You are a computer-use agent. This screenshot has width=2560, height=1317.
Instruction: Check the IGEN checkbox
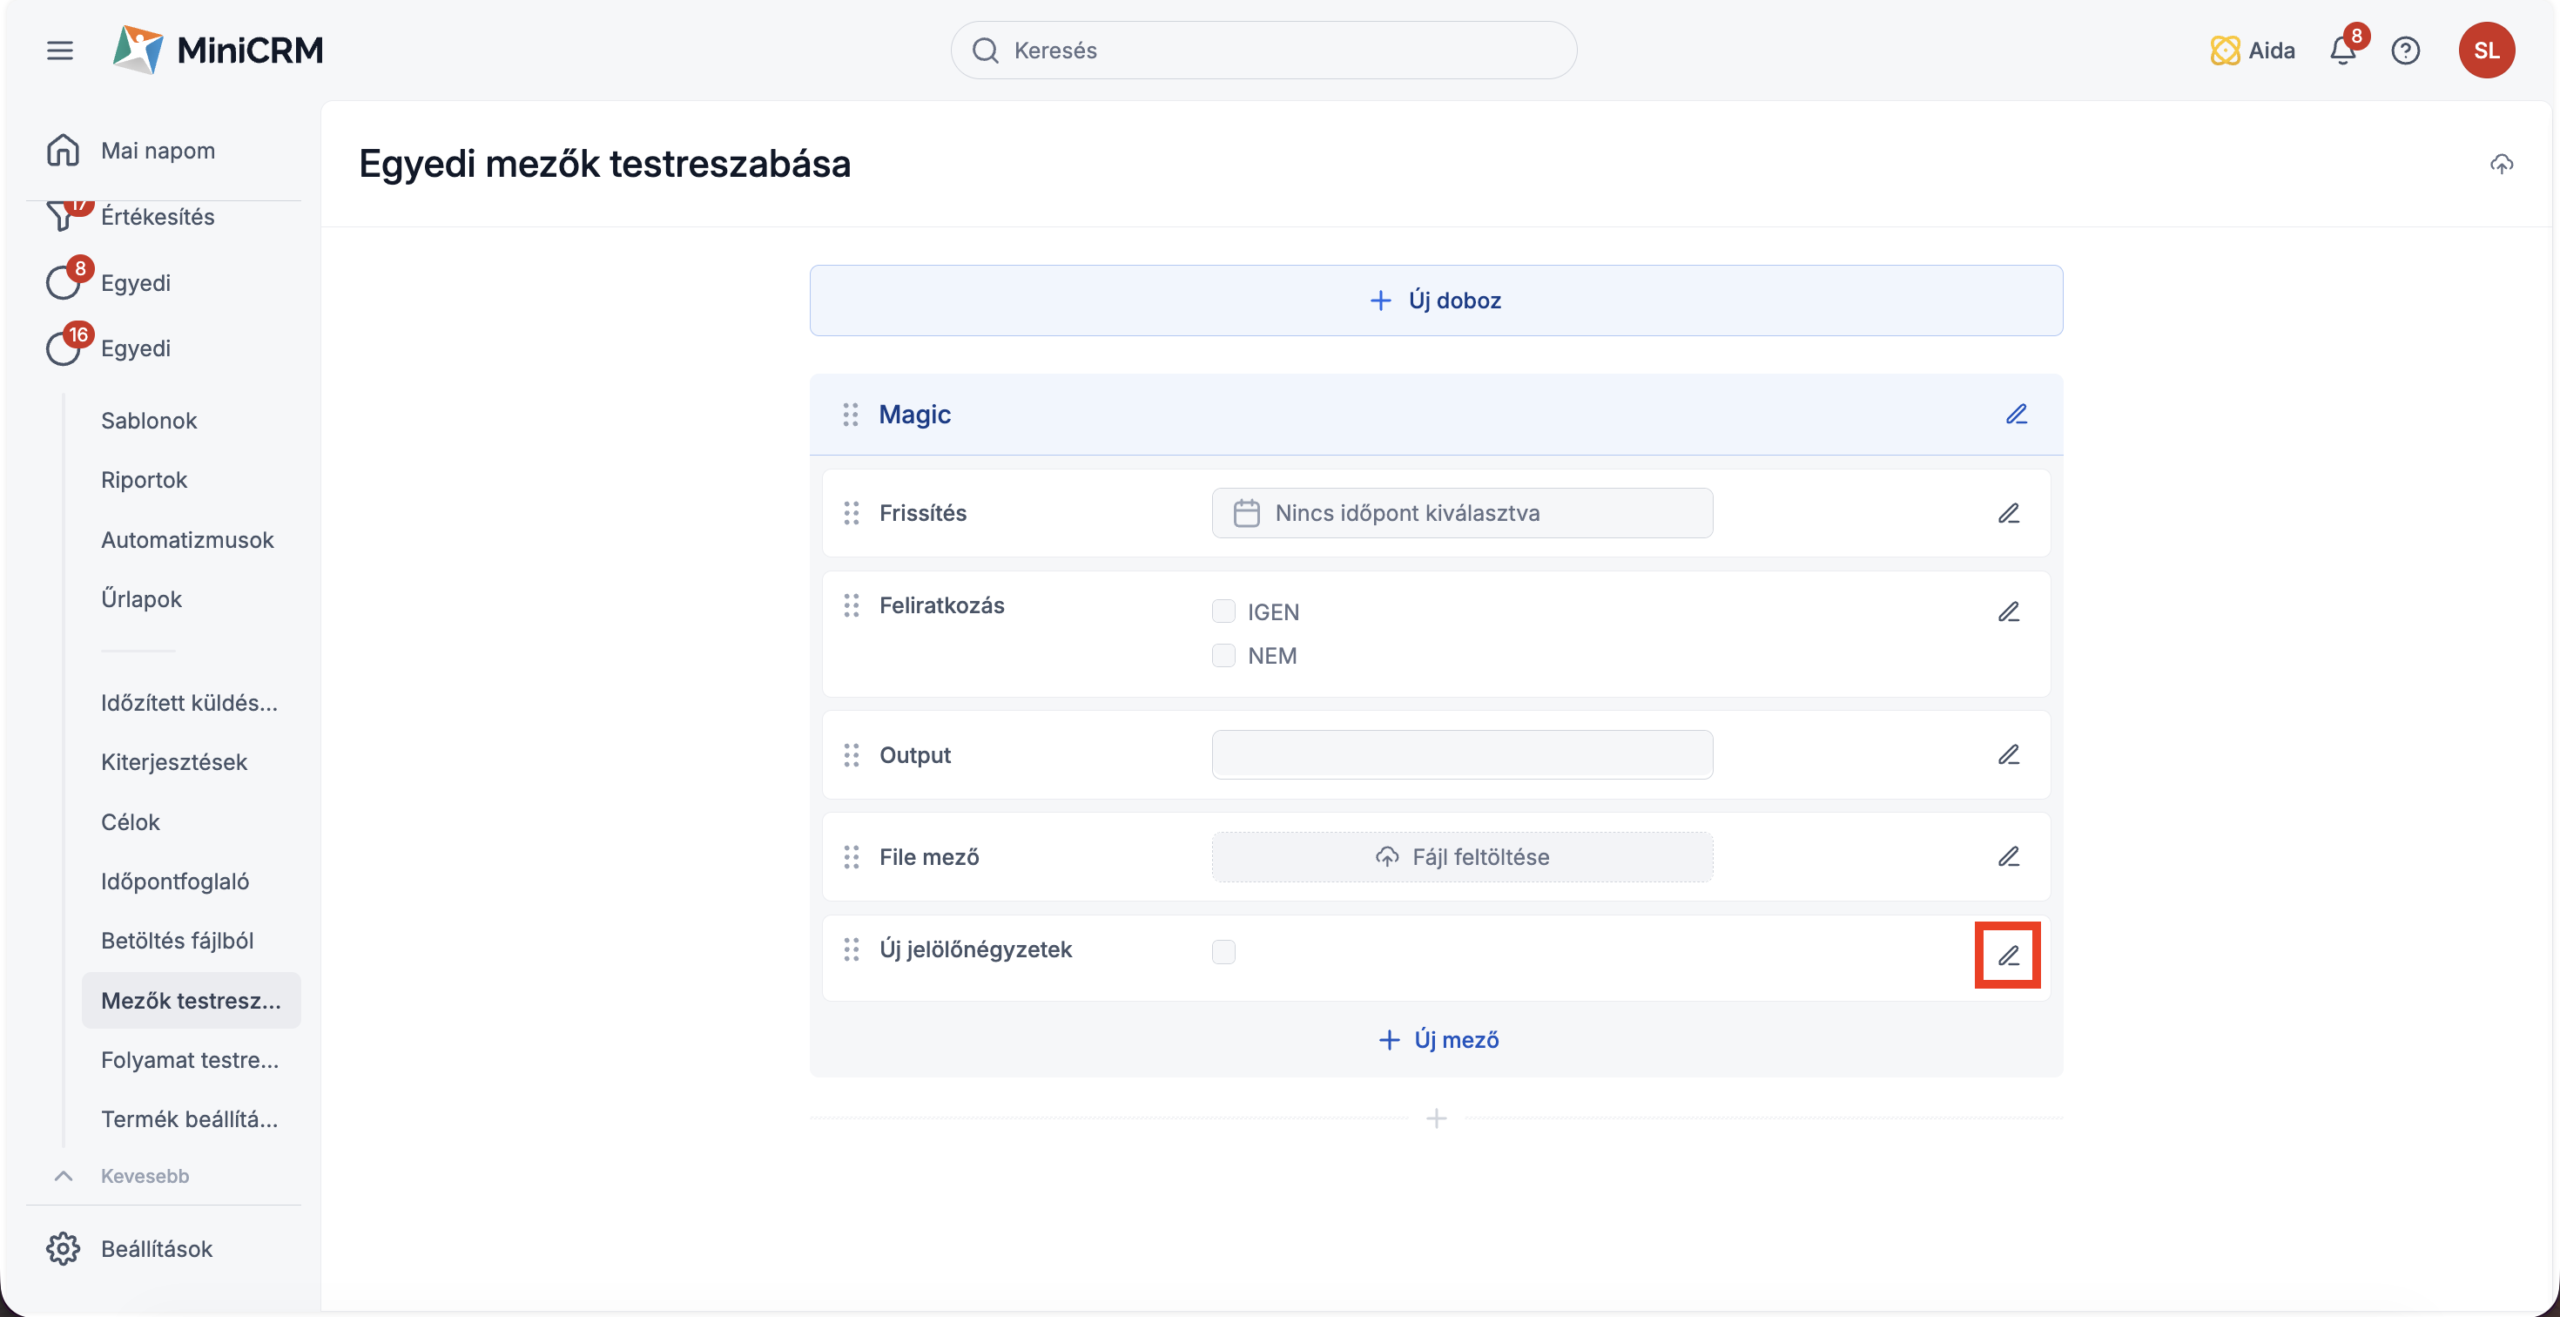[x=1223, y=611]
